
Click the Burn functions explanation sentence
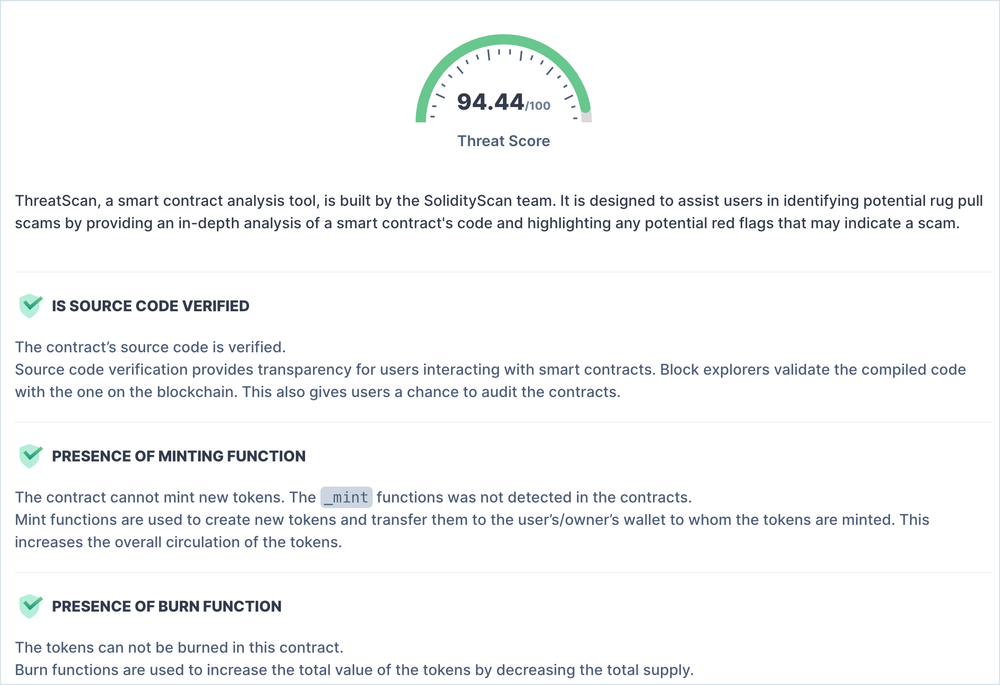354,669
